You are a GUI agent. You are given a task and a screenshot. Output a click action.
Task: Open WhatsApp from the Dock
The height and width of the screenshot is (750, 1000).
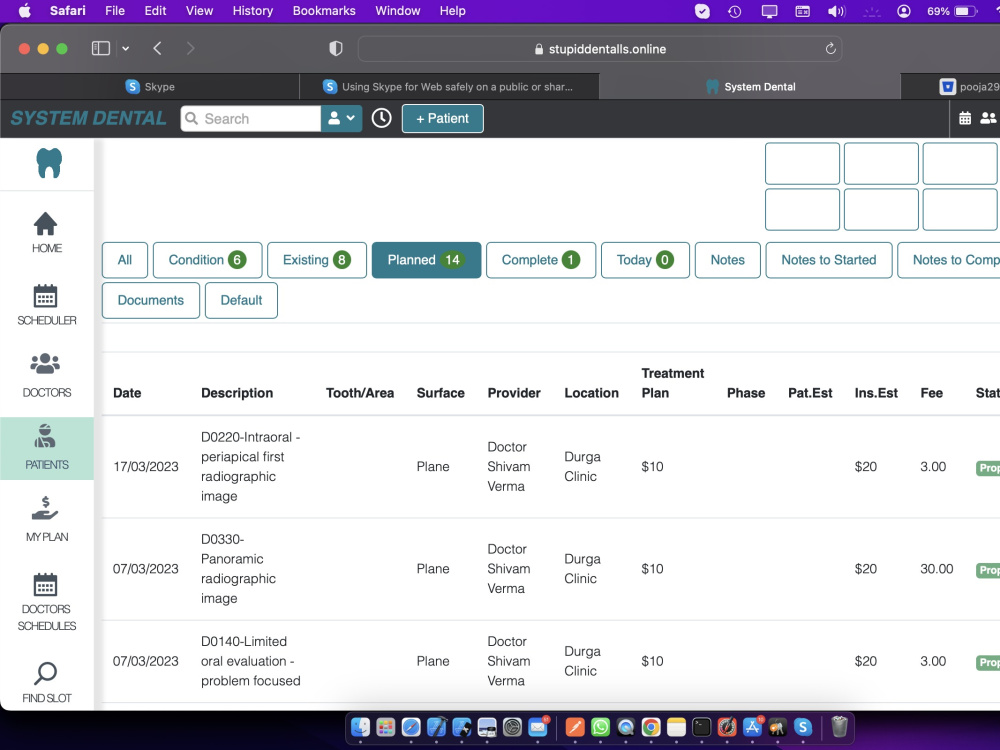click(x=600, y=727)
